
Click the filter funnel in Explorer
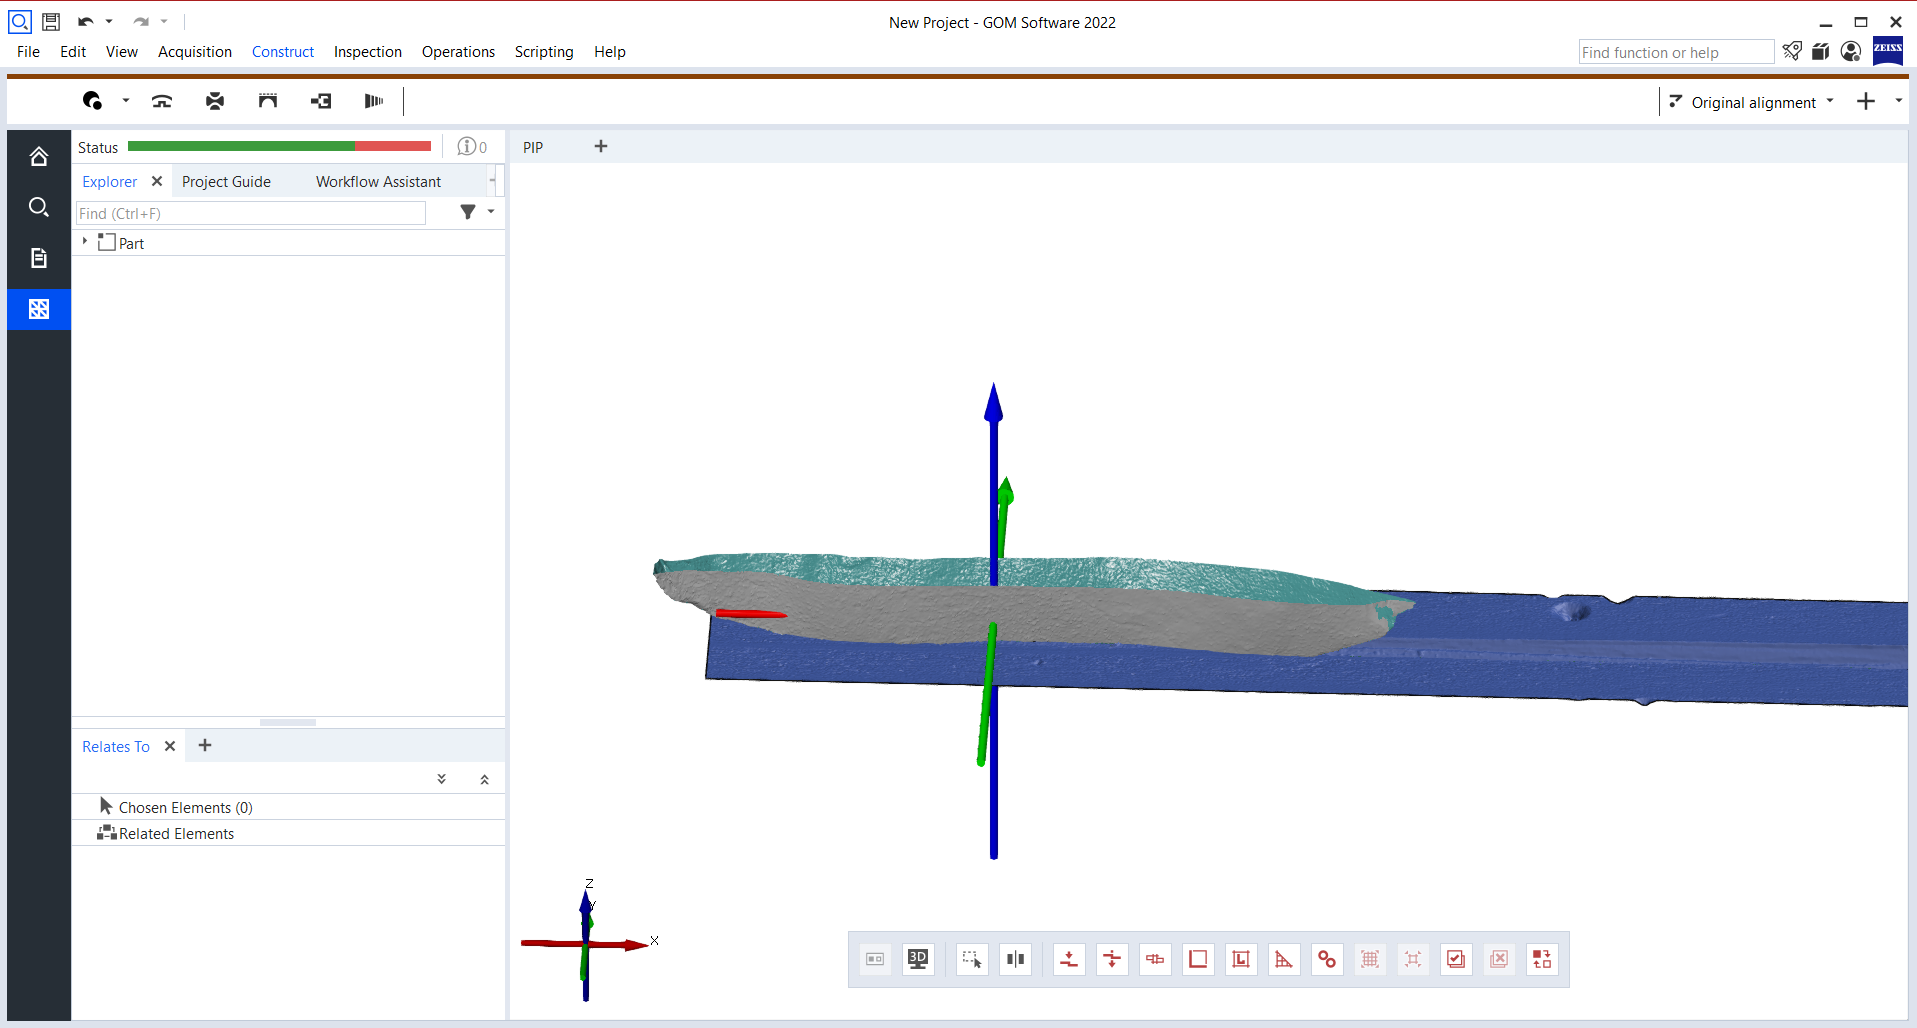(468, 212)
